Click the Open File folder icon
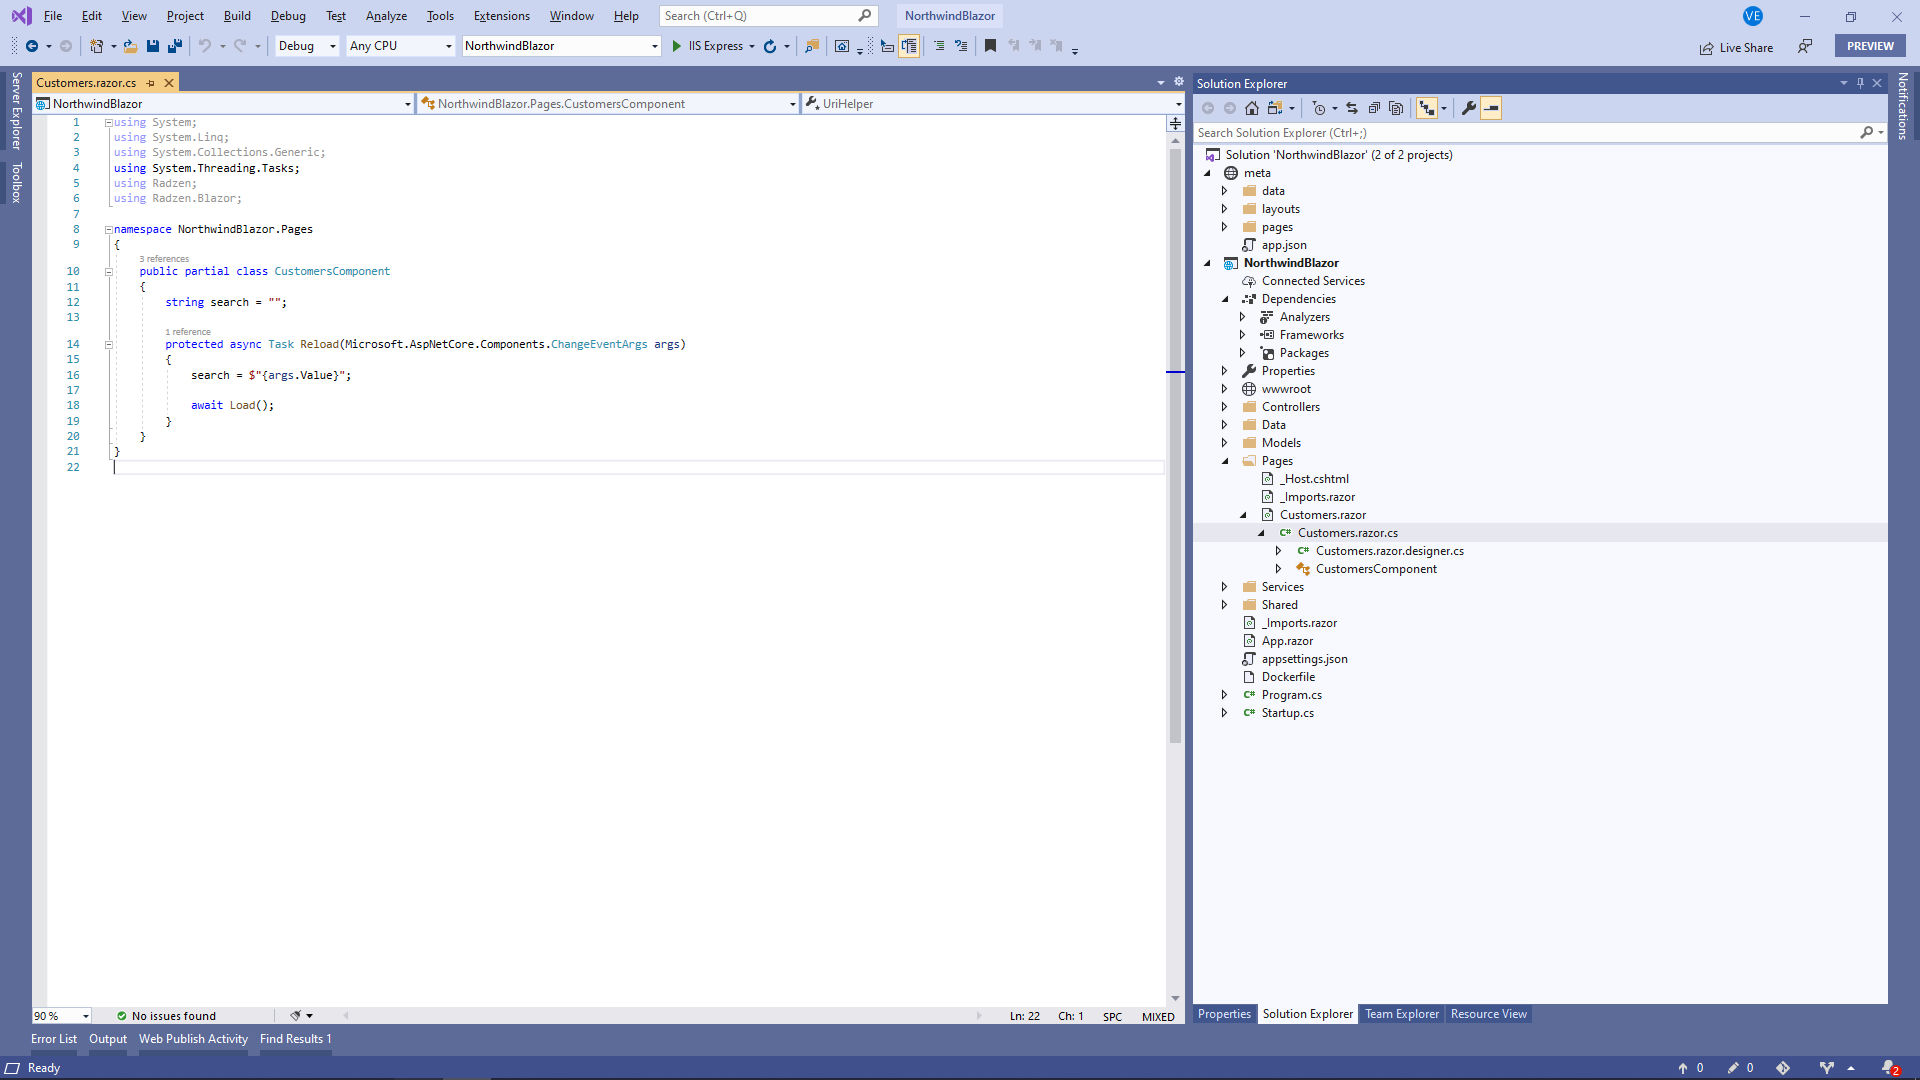 (130, 46)
